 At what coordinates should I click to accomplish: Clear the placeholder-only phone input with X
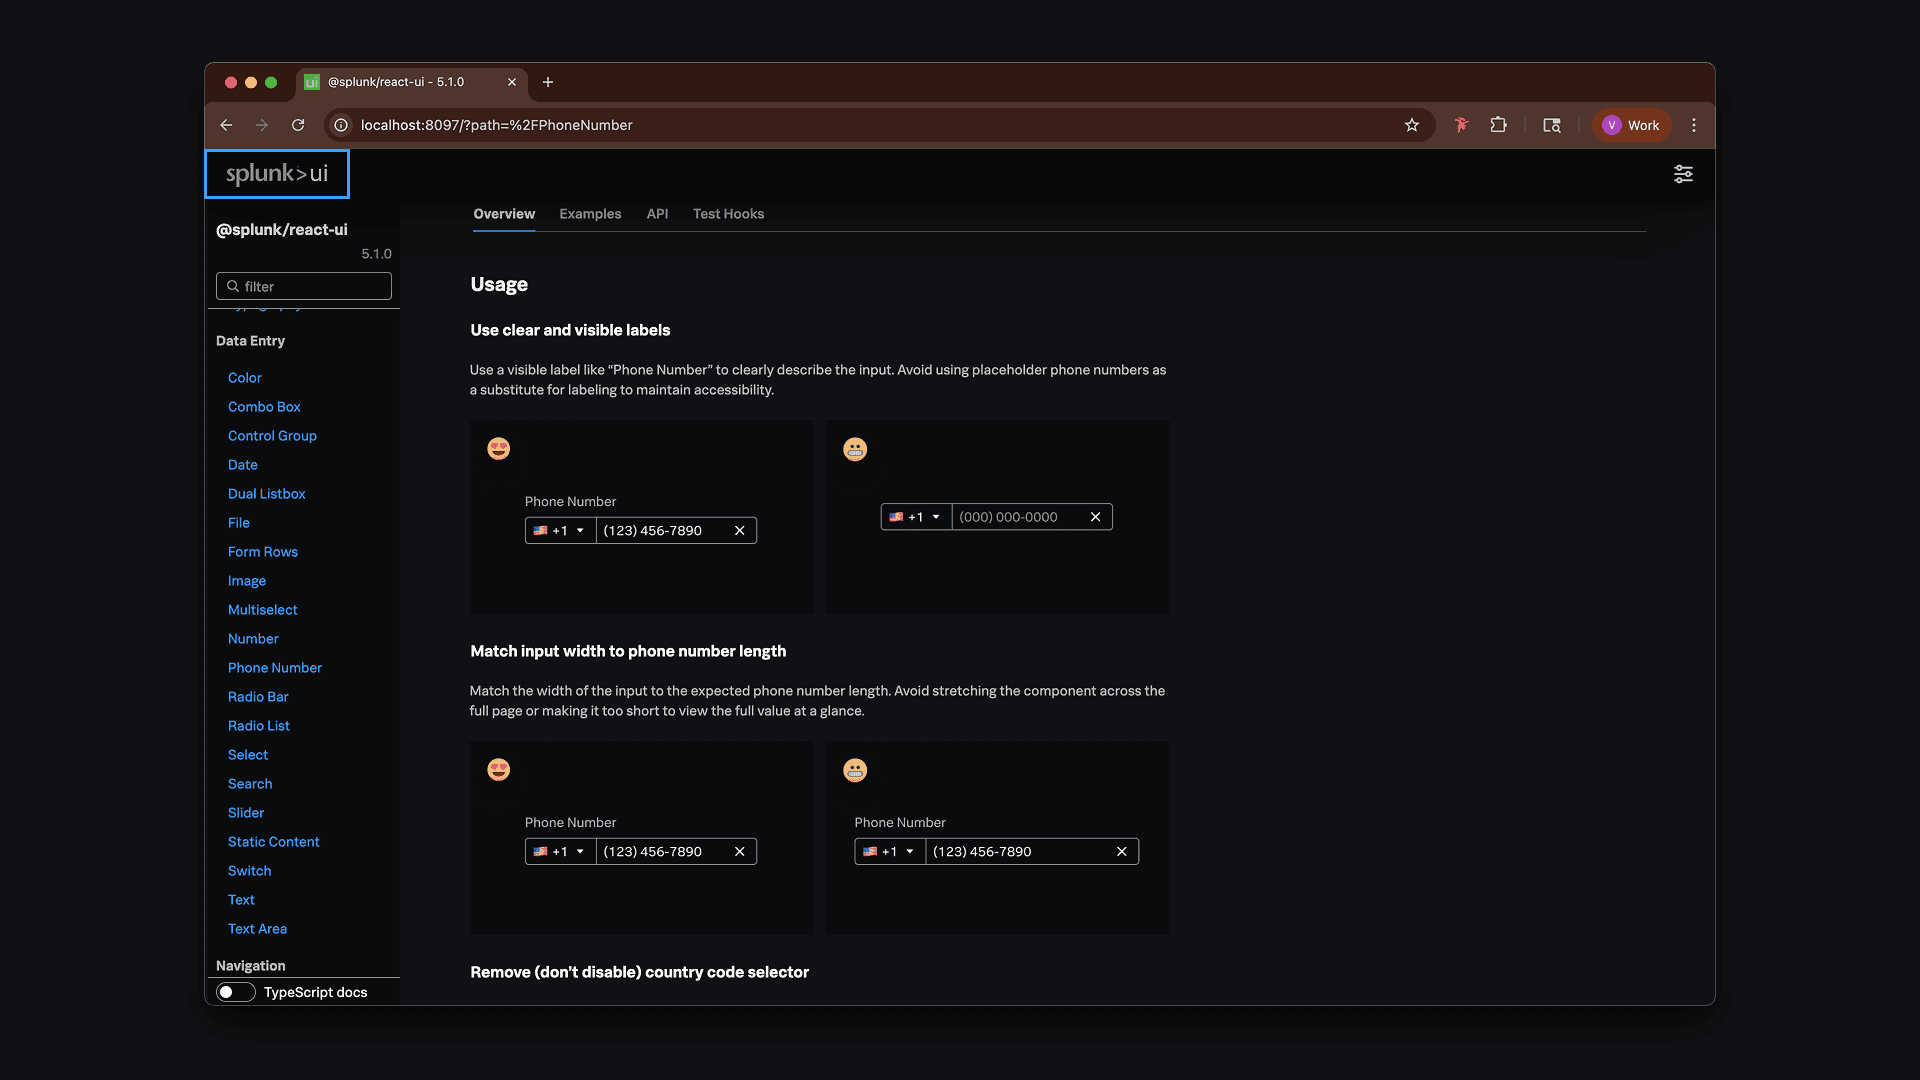[x=1095, y=517]
